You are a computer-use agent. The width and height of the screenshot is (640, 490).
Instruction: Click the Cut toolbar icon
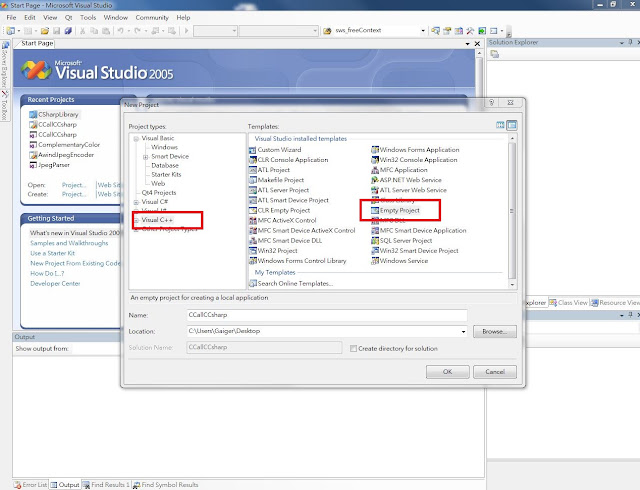82,31
